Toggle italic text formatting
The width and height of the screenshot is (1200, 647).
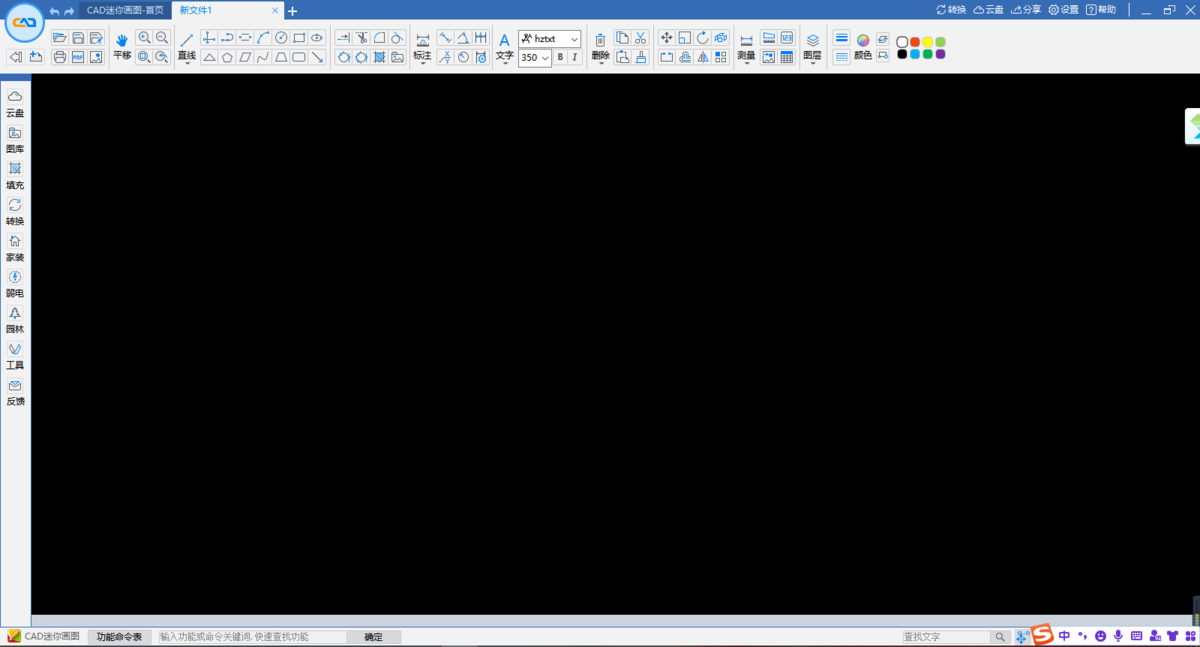coord(572,57)
